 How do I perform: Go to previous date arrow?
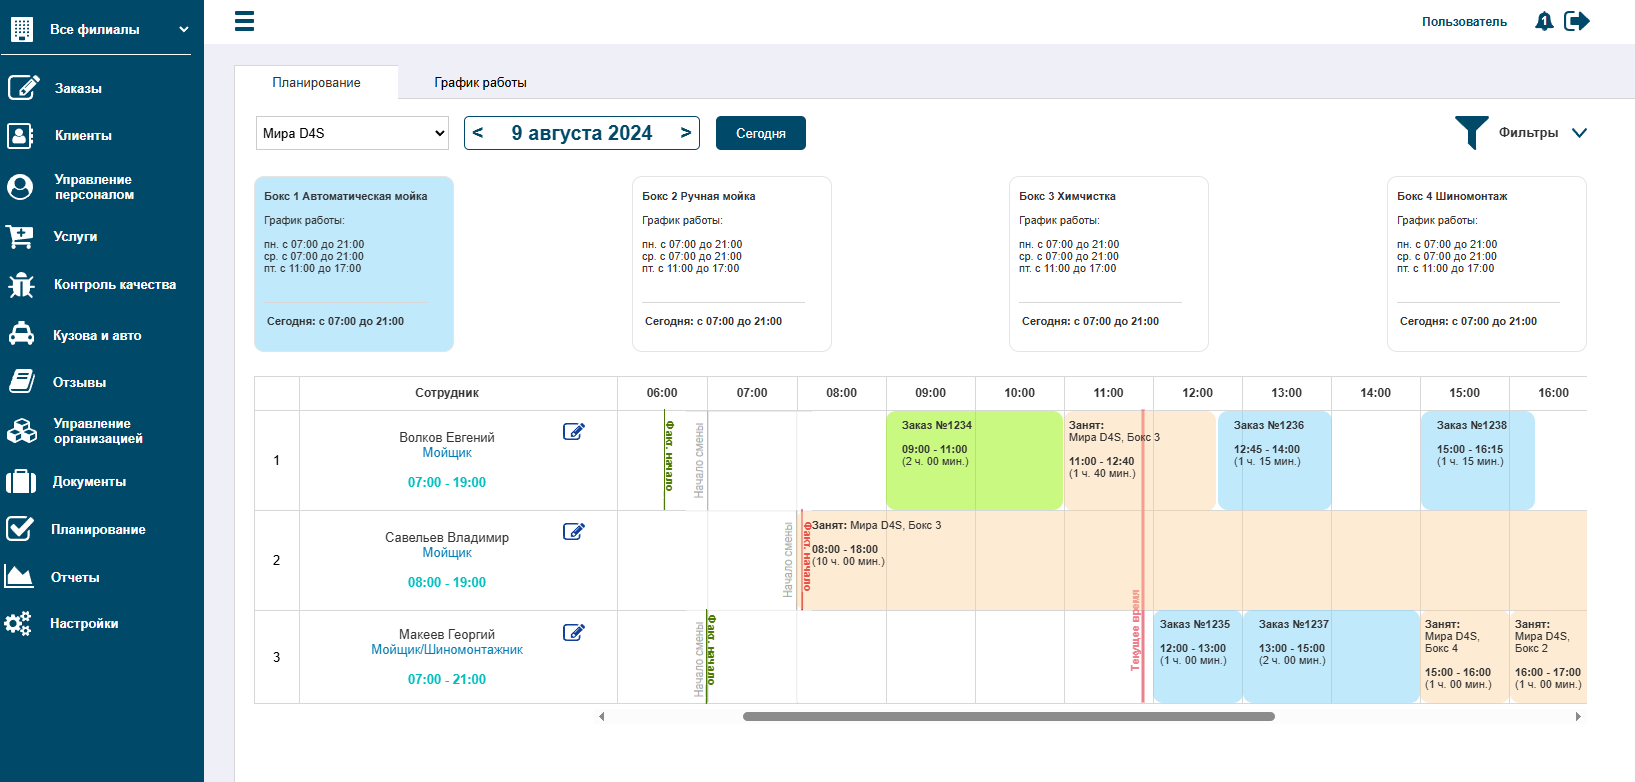(x=478, y=132)
